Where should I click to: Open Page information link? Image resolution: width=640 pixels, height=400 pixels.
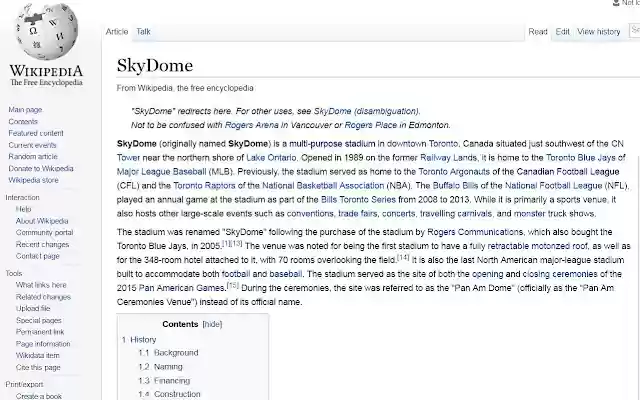click(x=43, y=344)
